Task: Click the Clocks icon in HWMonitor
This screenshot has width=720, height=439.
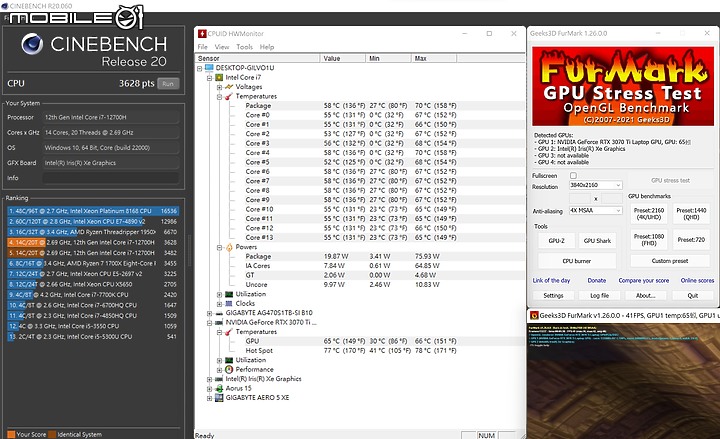Action: (x=229, y=304)
